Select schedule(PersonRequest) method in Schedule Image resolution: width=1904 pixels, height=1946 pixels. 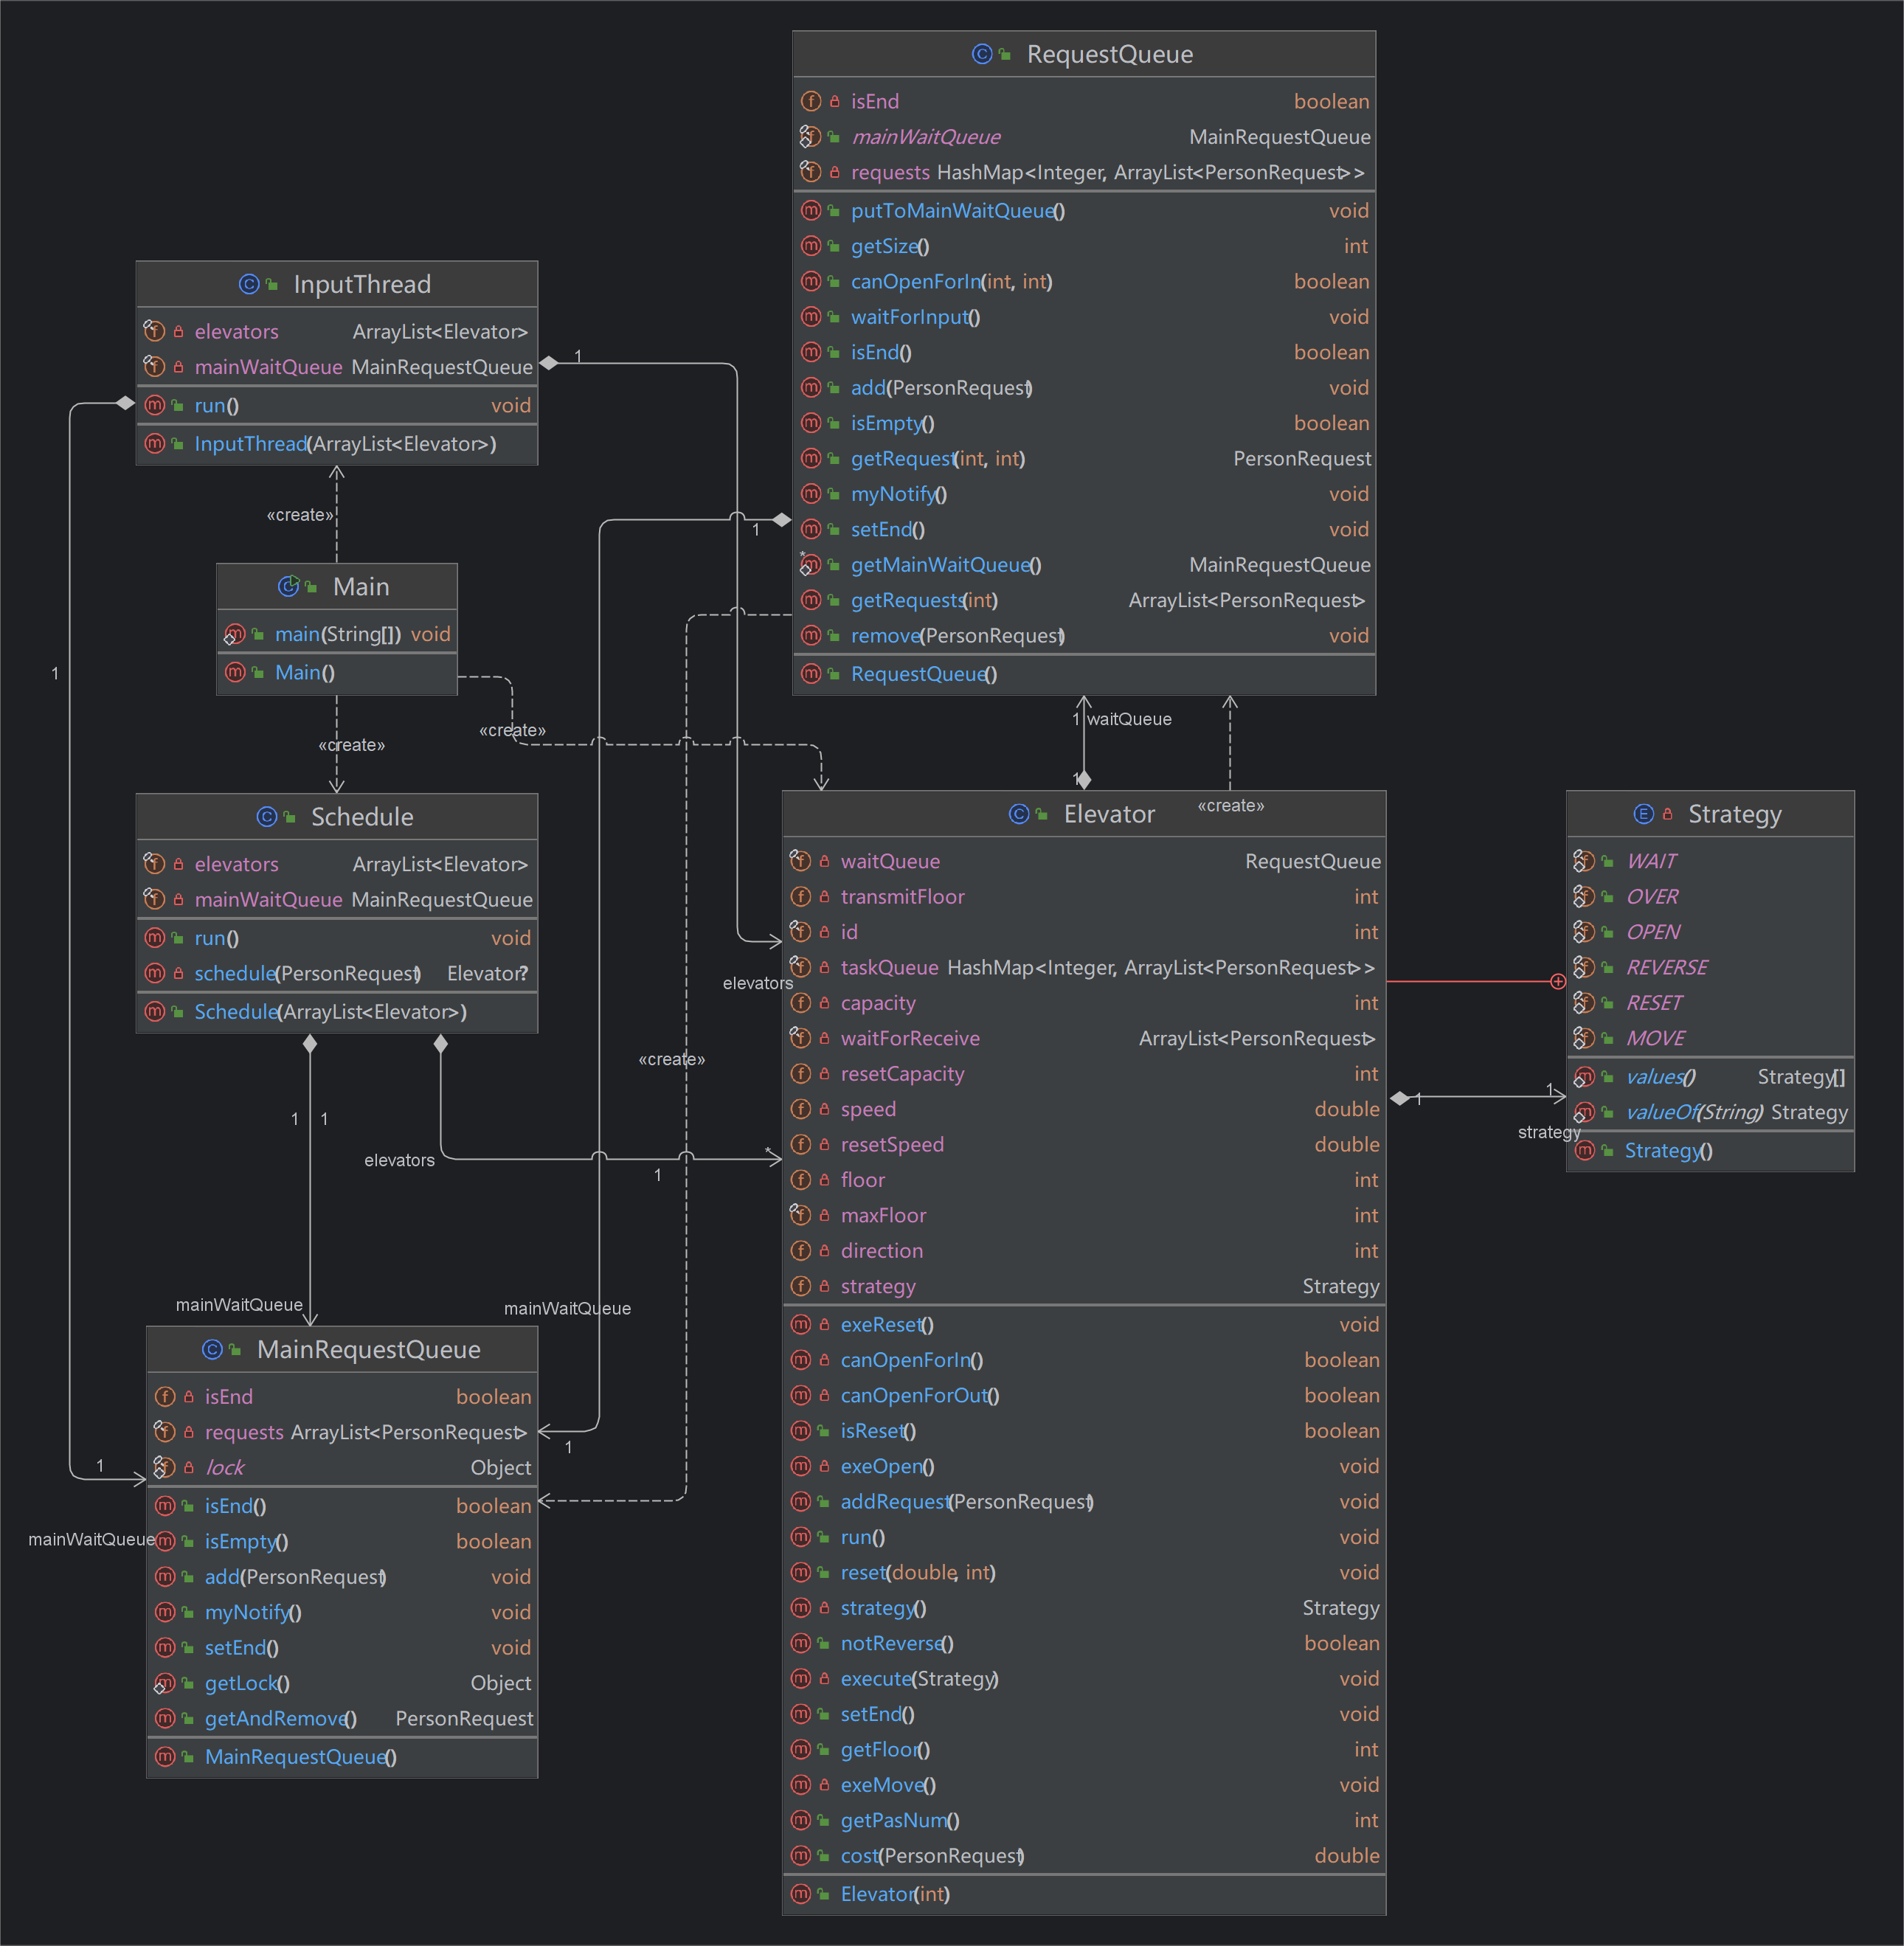pyautogui.click(x=337, y=973)
